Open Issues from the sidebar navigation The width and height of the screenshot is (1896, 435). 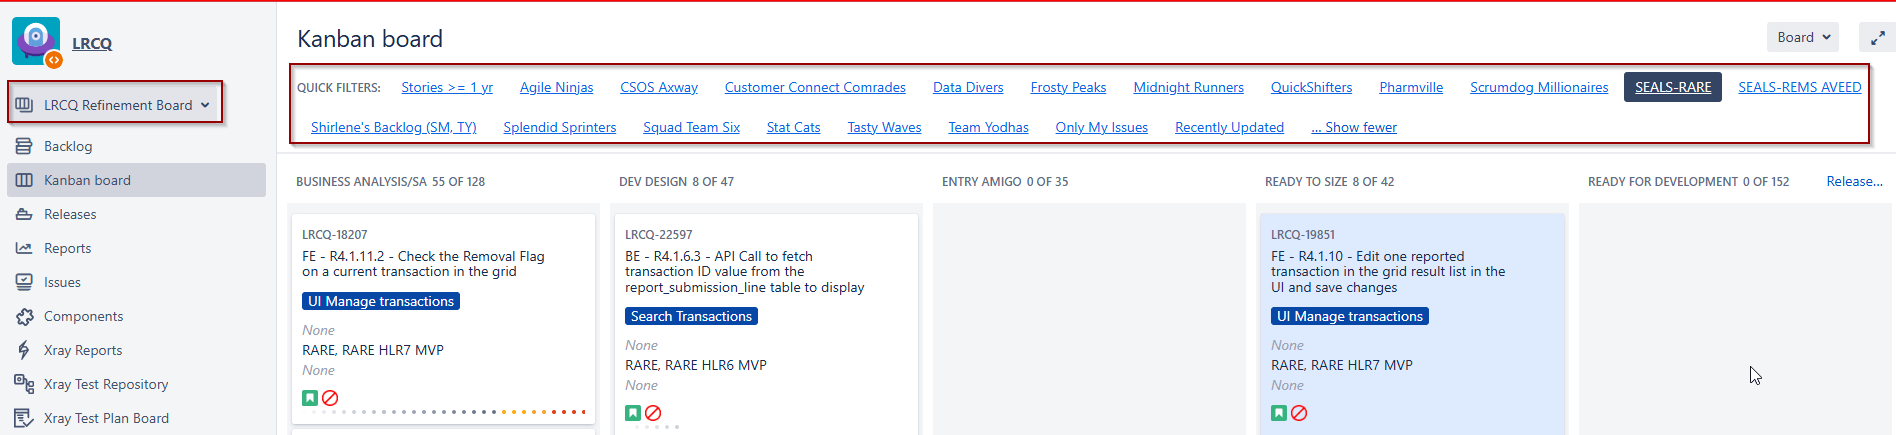pyautogui.click(x=62, y=282)
